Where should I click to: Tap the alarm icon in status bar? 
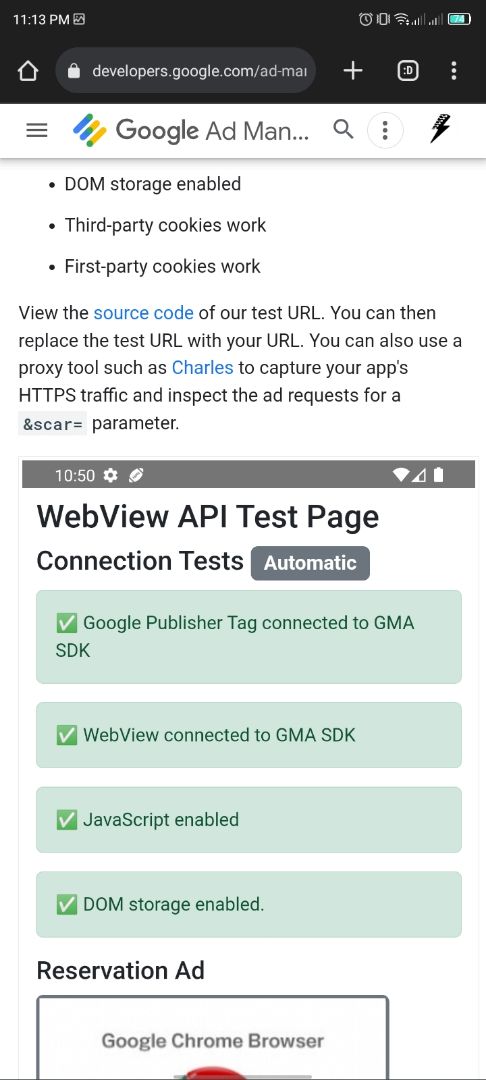tap(366, 19)
